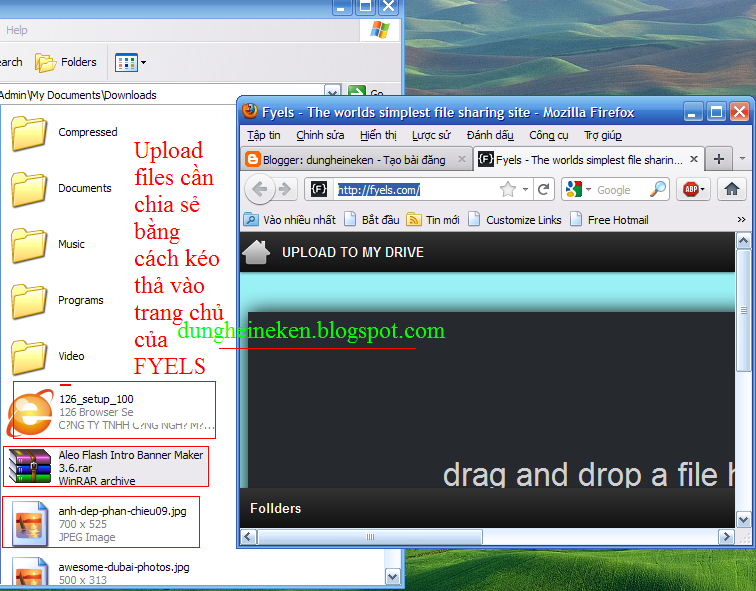Select the Programs folder icon
Screen dimensions: 756x591
pos(29,300)
